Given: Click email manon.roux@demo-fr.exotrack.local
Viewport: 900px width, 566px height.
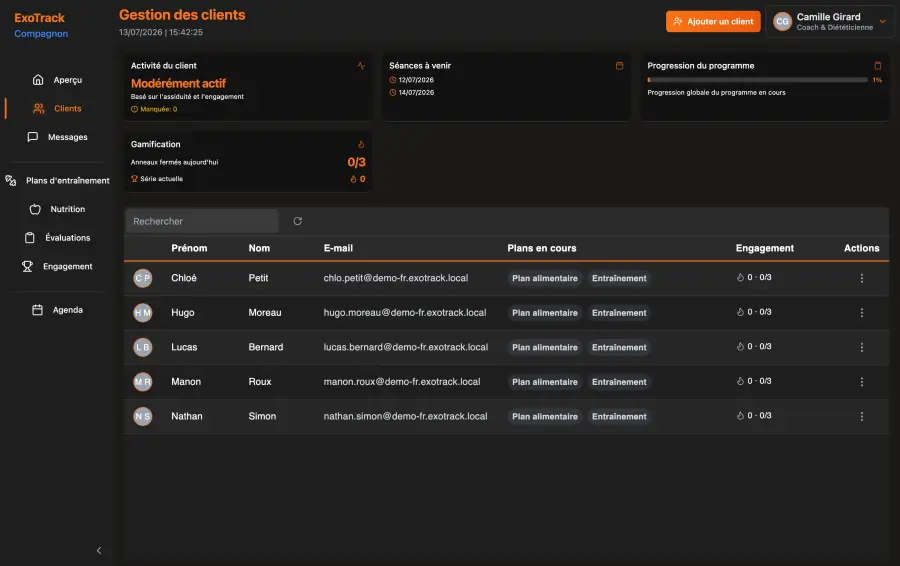Looking at the screenshot, I should pos(402,381).
